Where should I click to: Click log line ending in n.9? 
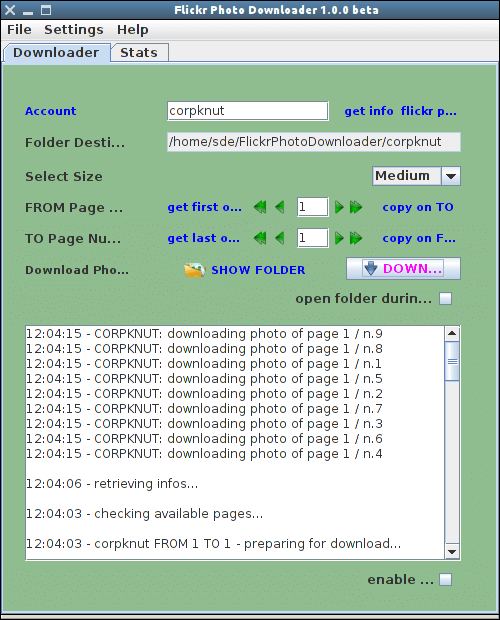pyautogui.click(x=204, y=334)
